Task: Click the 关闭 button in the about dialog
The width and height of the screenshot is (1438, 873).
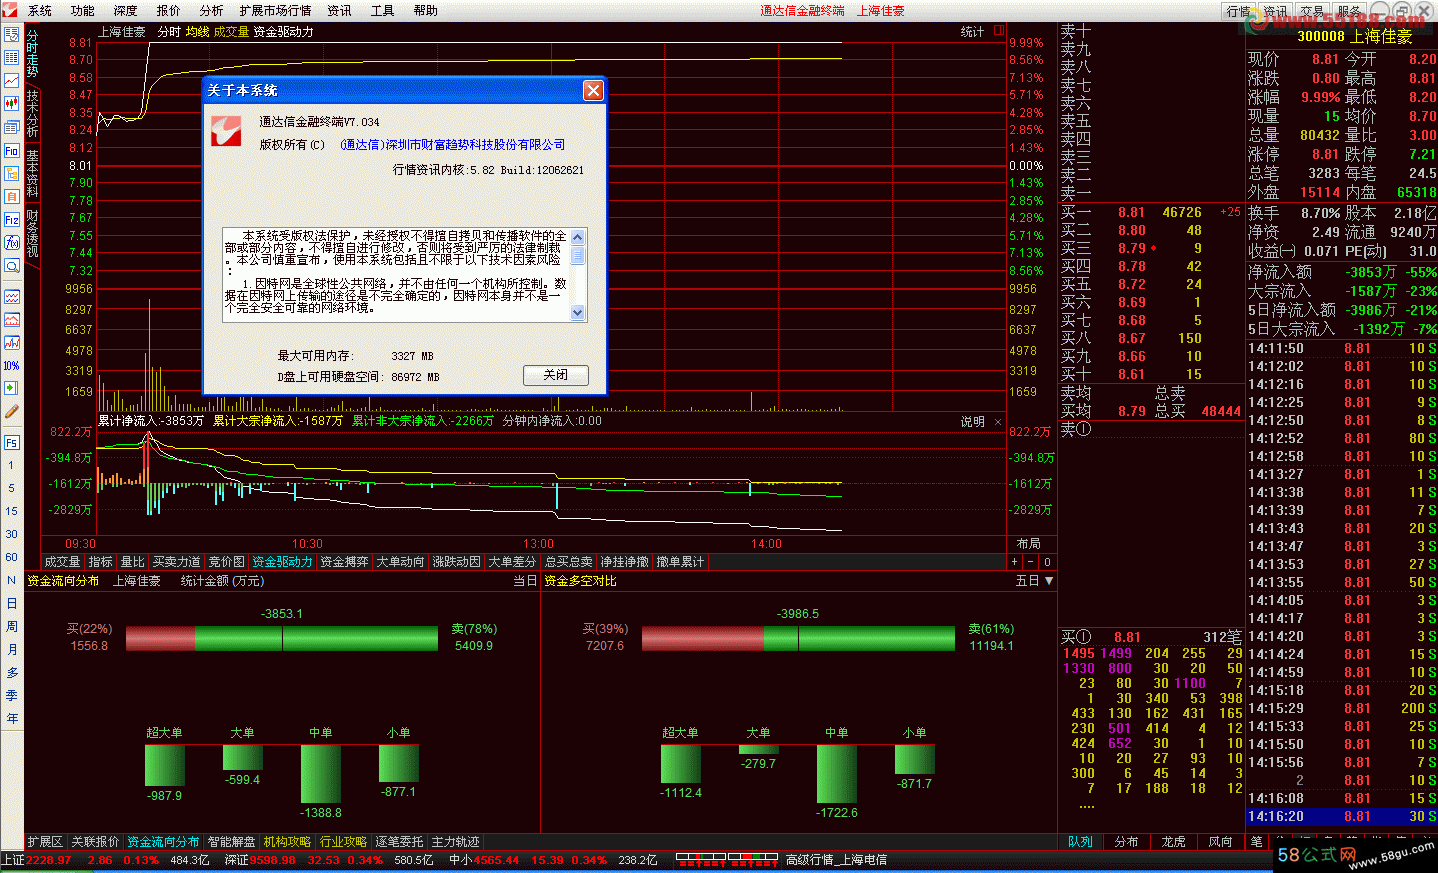Action: tap(556, 375)
